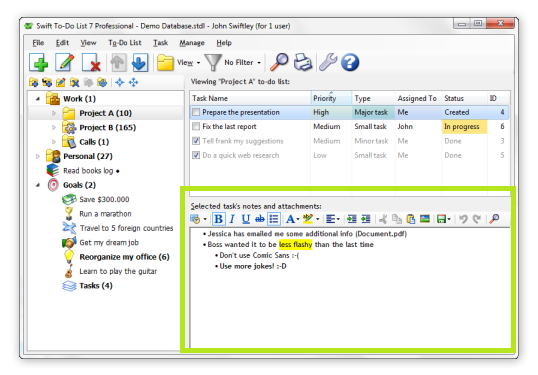Expand the Project A tree node
538x375 pixels.
(54, 113)
